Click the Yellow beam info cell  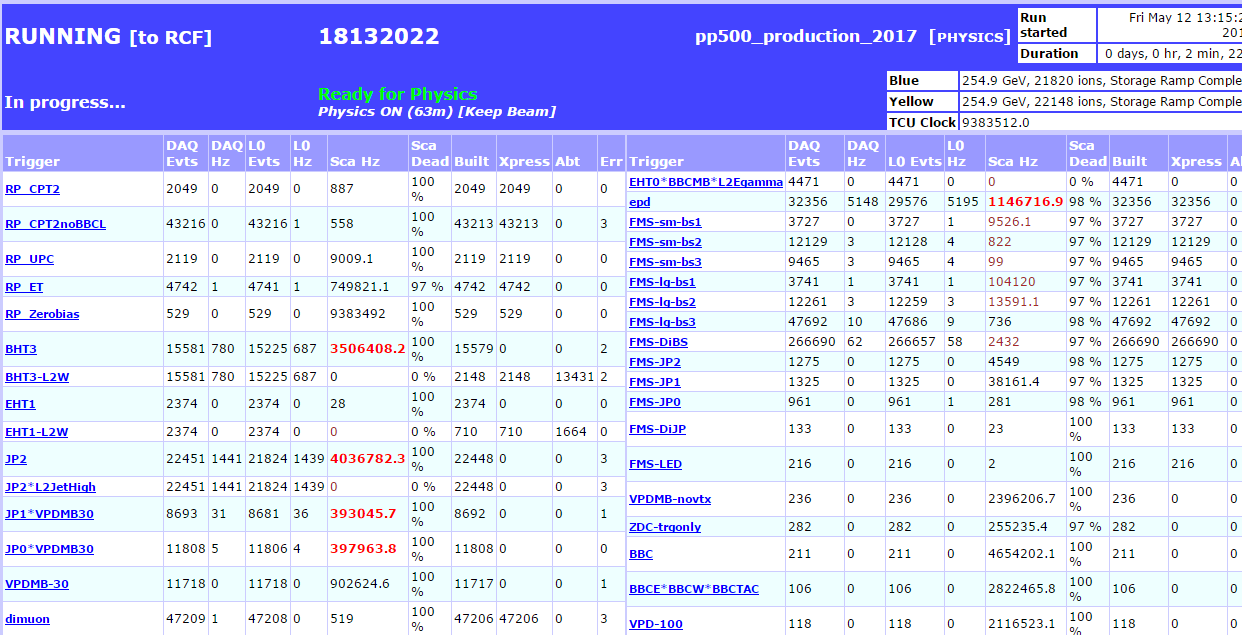1100,102
